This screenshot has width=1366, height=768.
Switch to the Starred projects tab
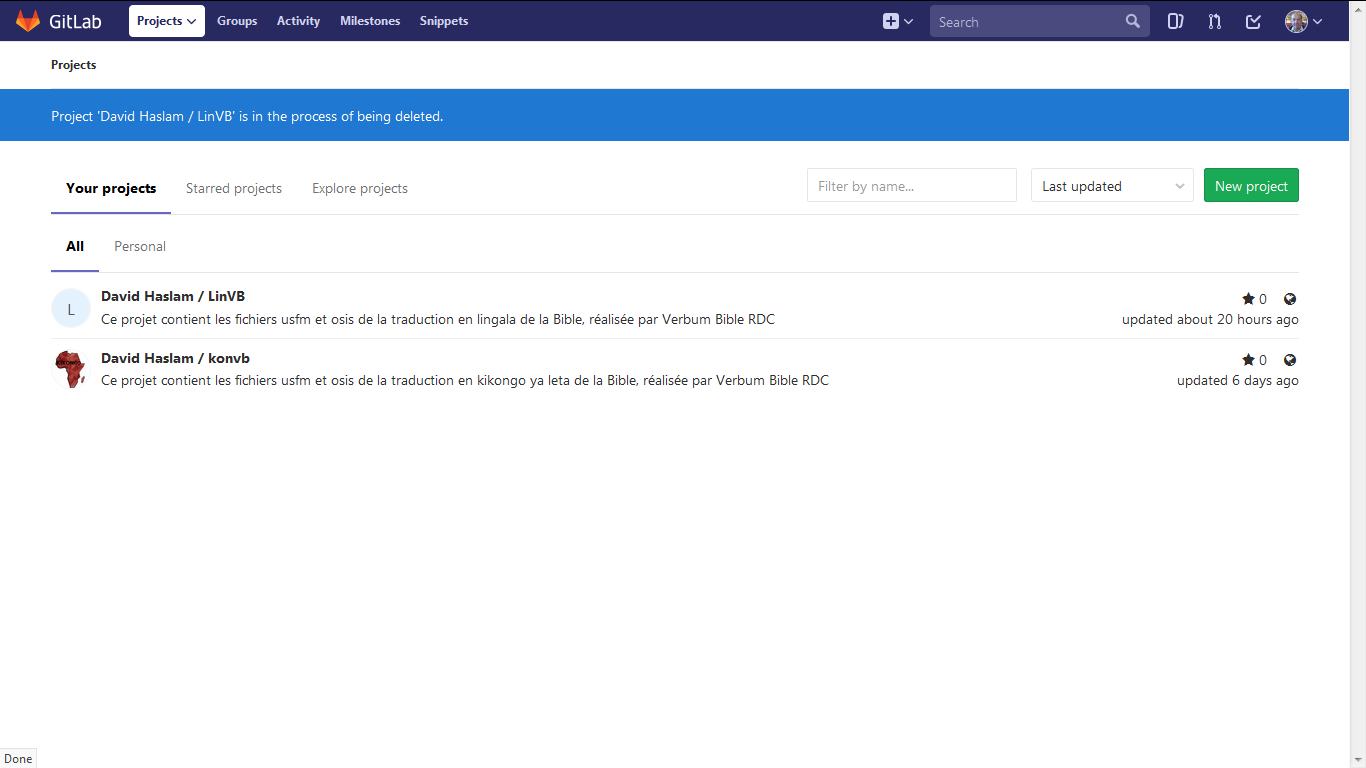coord(234,188)
